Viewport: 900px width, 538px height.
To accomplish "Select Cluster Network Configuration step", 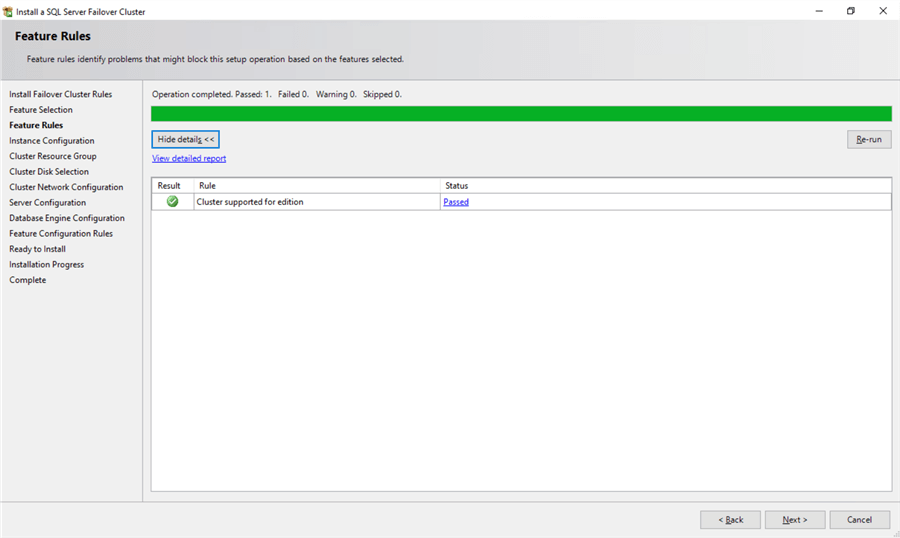I will point(66,187).
